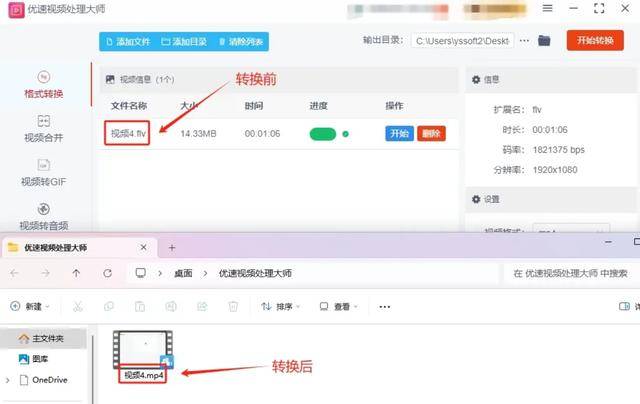Viewport: 640px width, 404px height.
Task: Select 主文件夹 in the navigation pane
Action: click(x=43, y=338)
